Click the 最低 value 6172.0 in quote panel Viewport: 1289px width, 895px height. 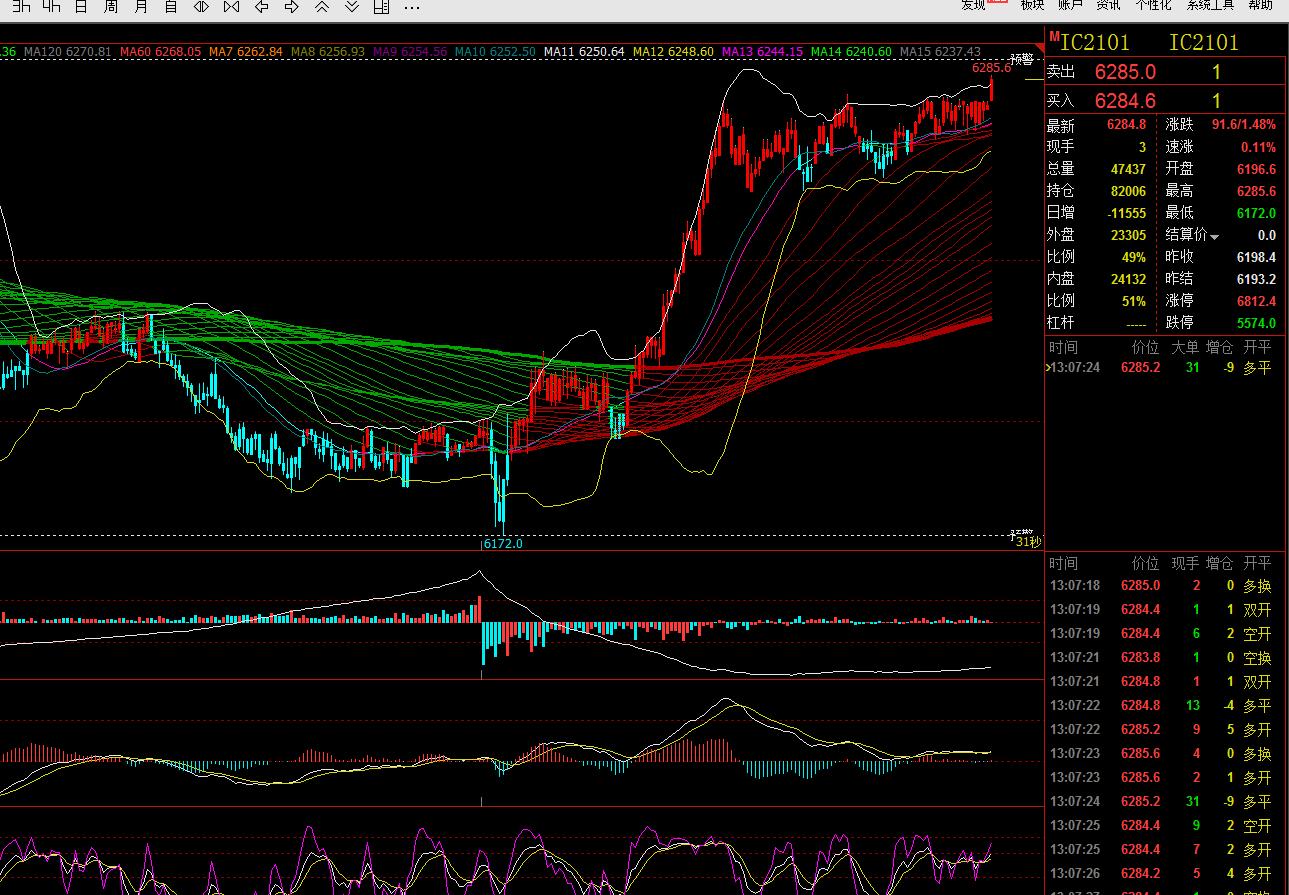click(x=1257, y=213)
